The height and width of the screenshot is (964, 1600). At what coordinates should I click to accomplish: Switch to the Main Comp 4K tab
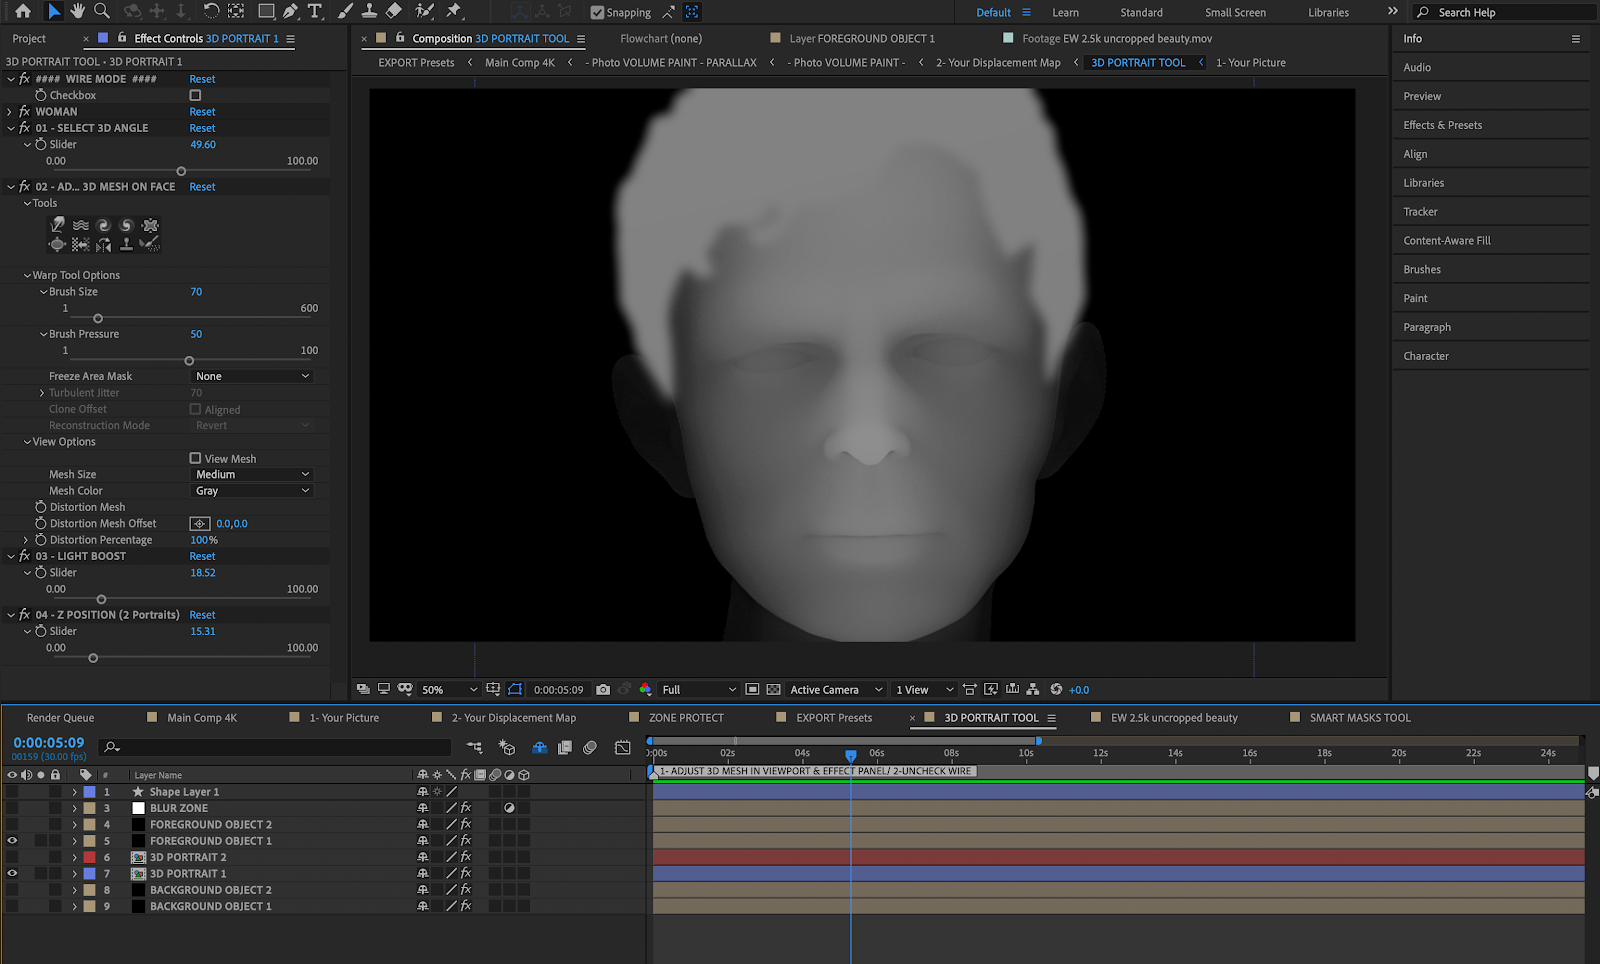pos(201,717)
